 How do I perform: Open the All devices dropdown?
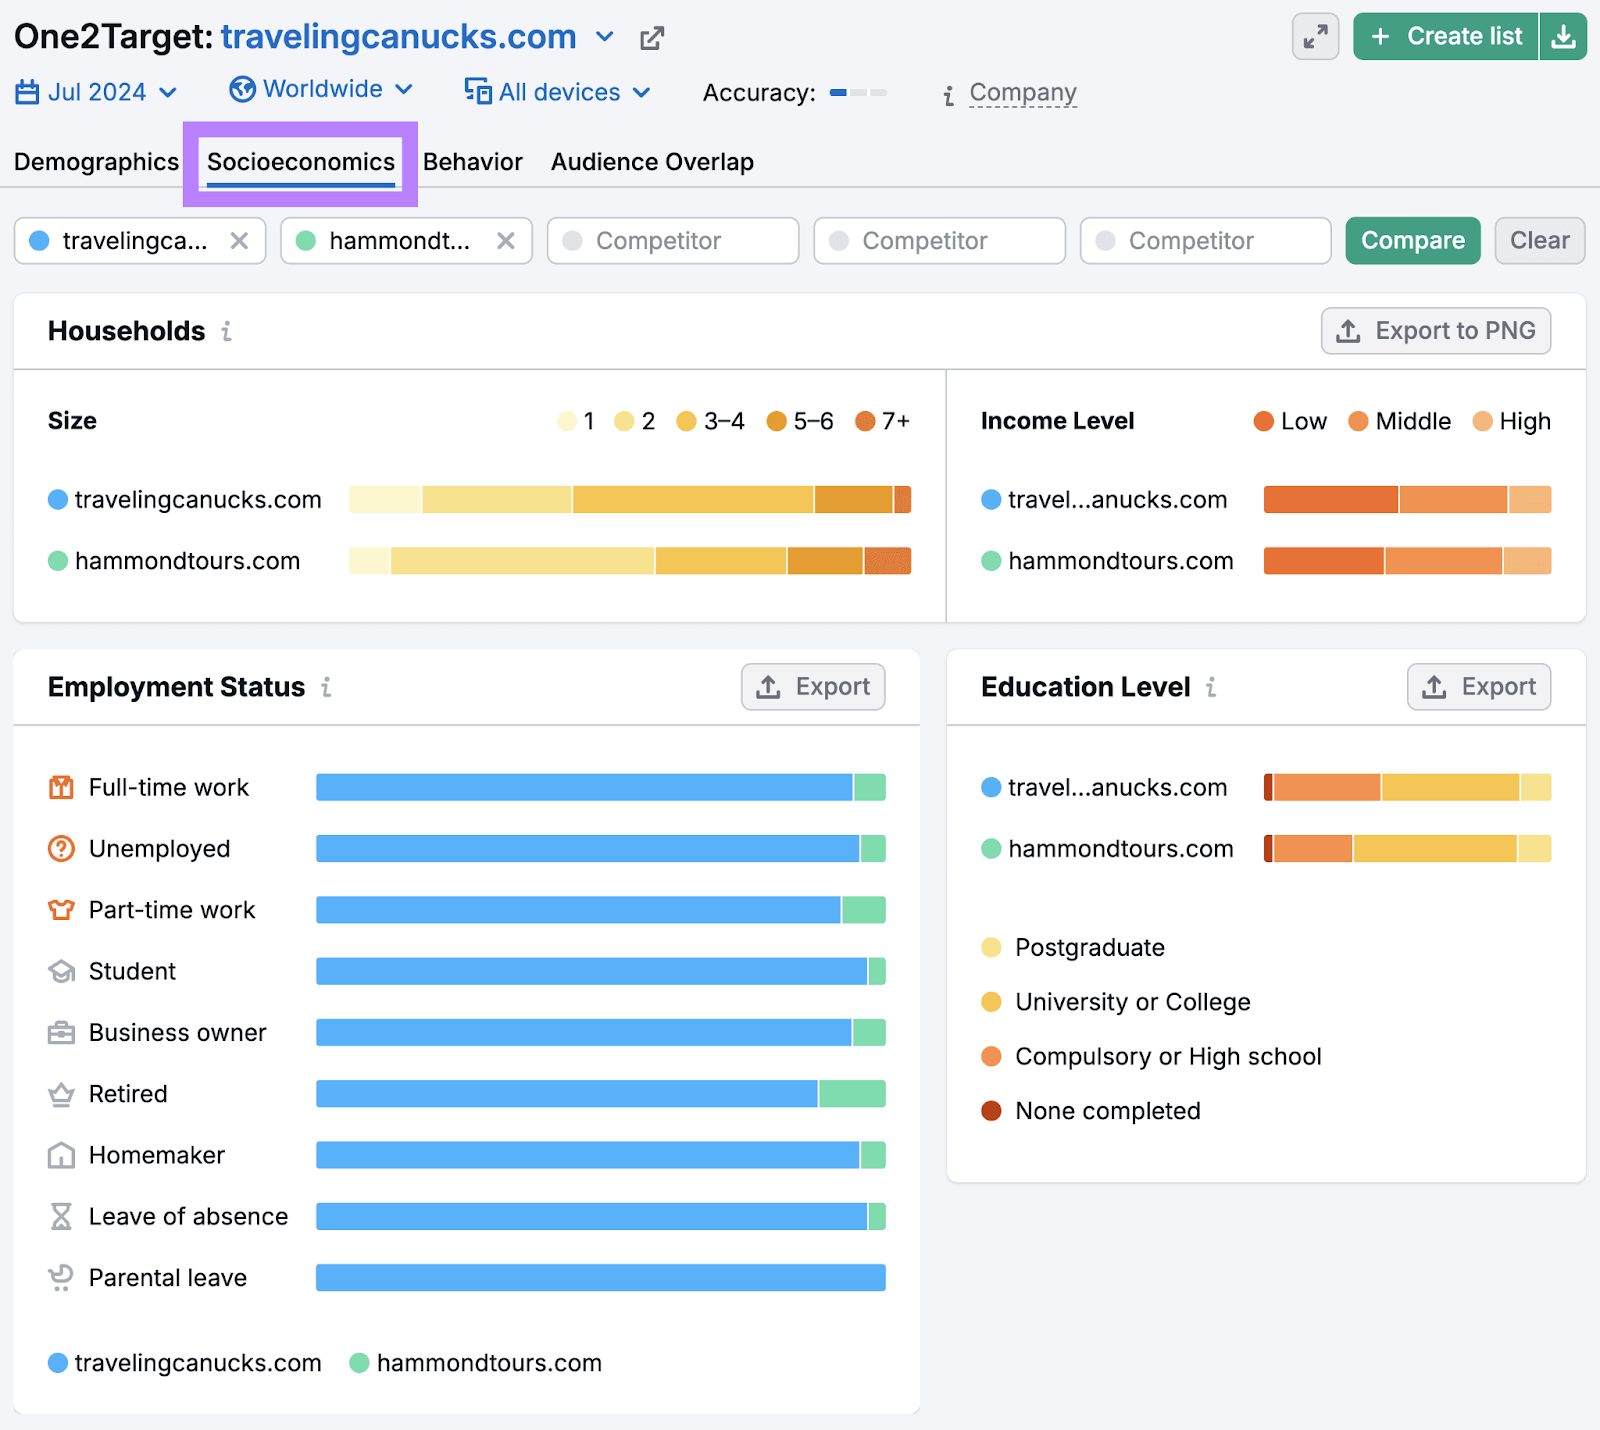557,92
